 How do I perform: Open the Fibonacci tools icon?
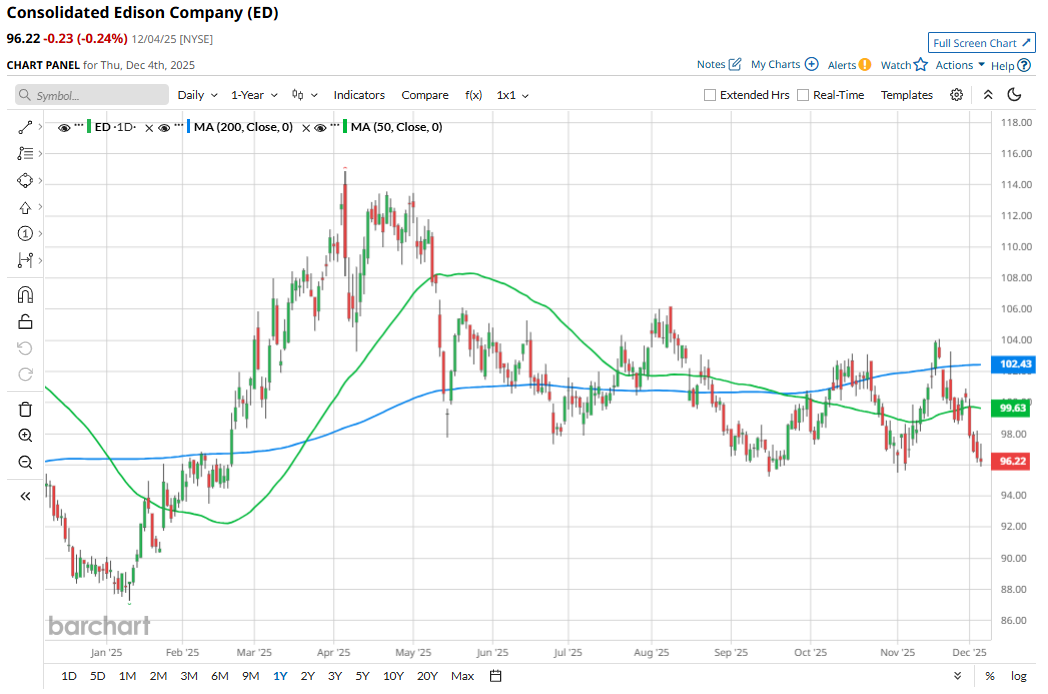pyautogui.click(x=25, y=154)
